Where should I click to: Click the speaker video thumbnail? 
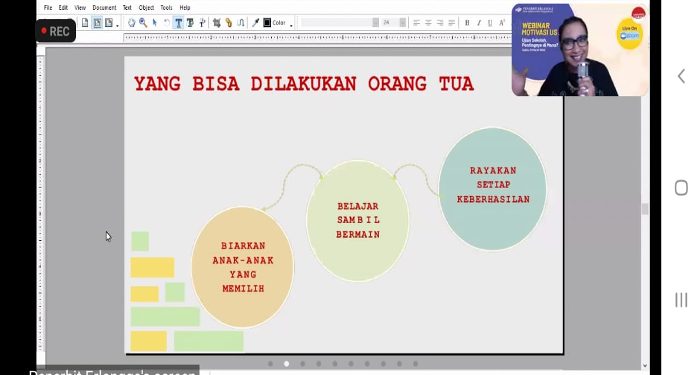click(580, 50)
